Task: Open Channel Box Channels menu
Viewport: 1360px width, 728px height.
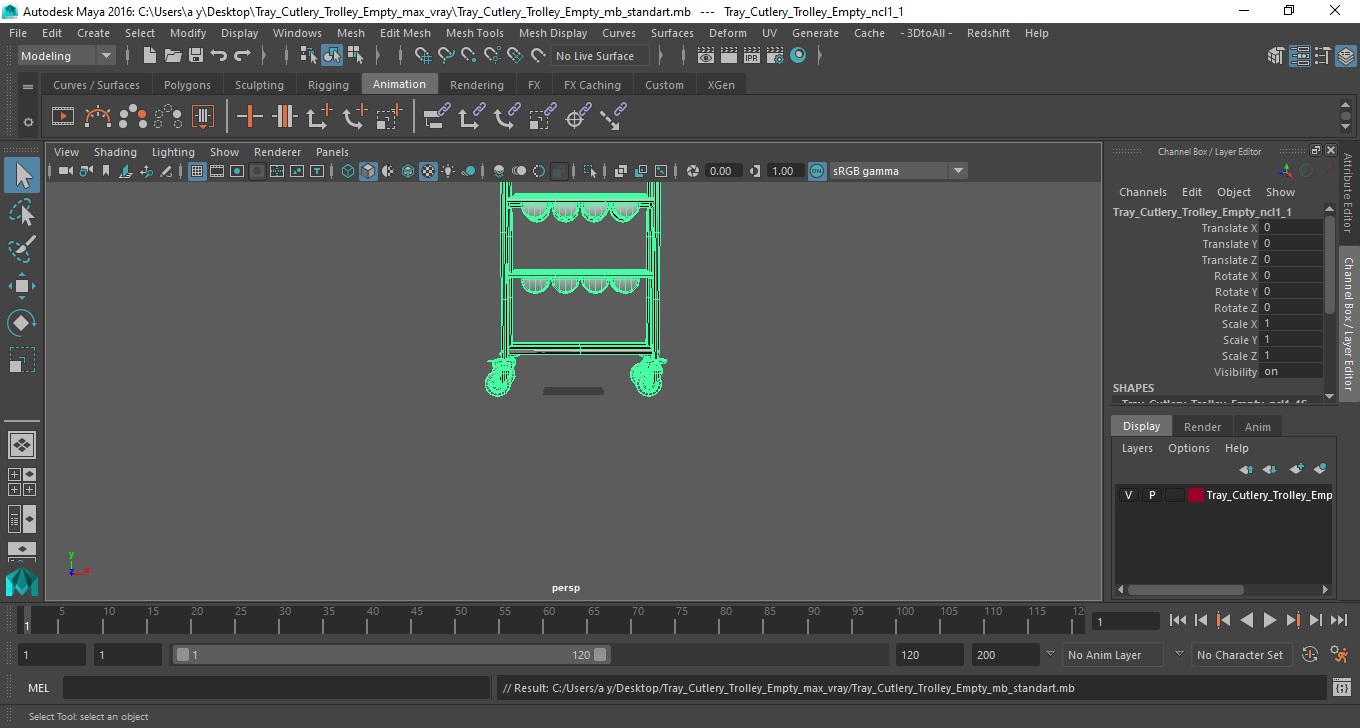Action: (1142, 192)
